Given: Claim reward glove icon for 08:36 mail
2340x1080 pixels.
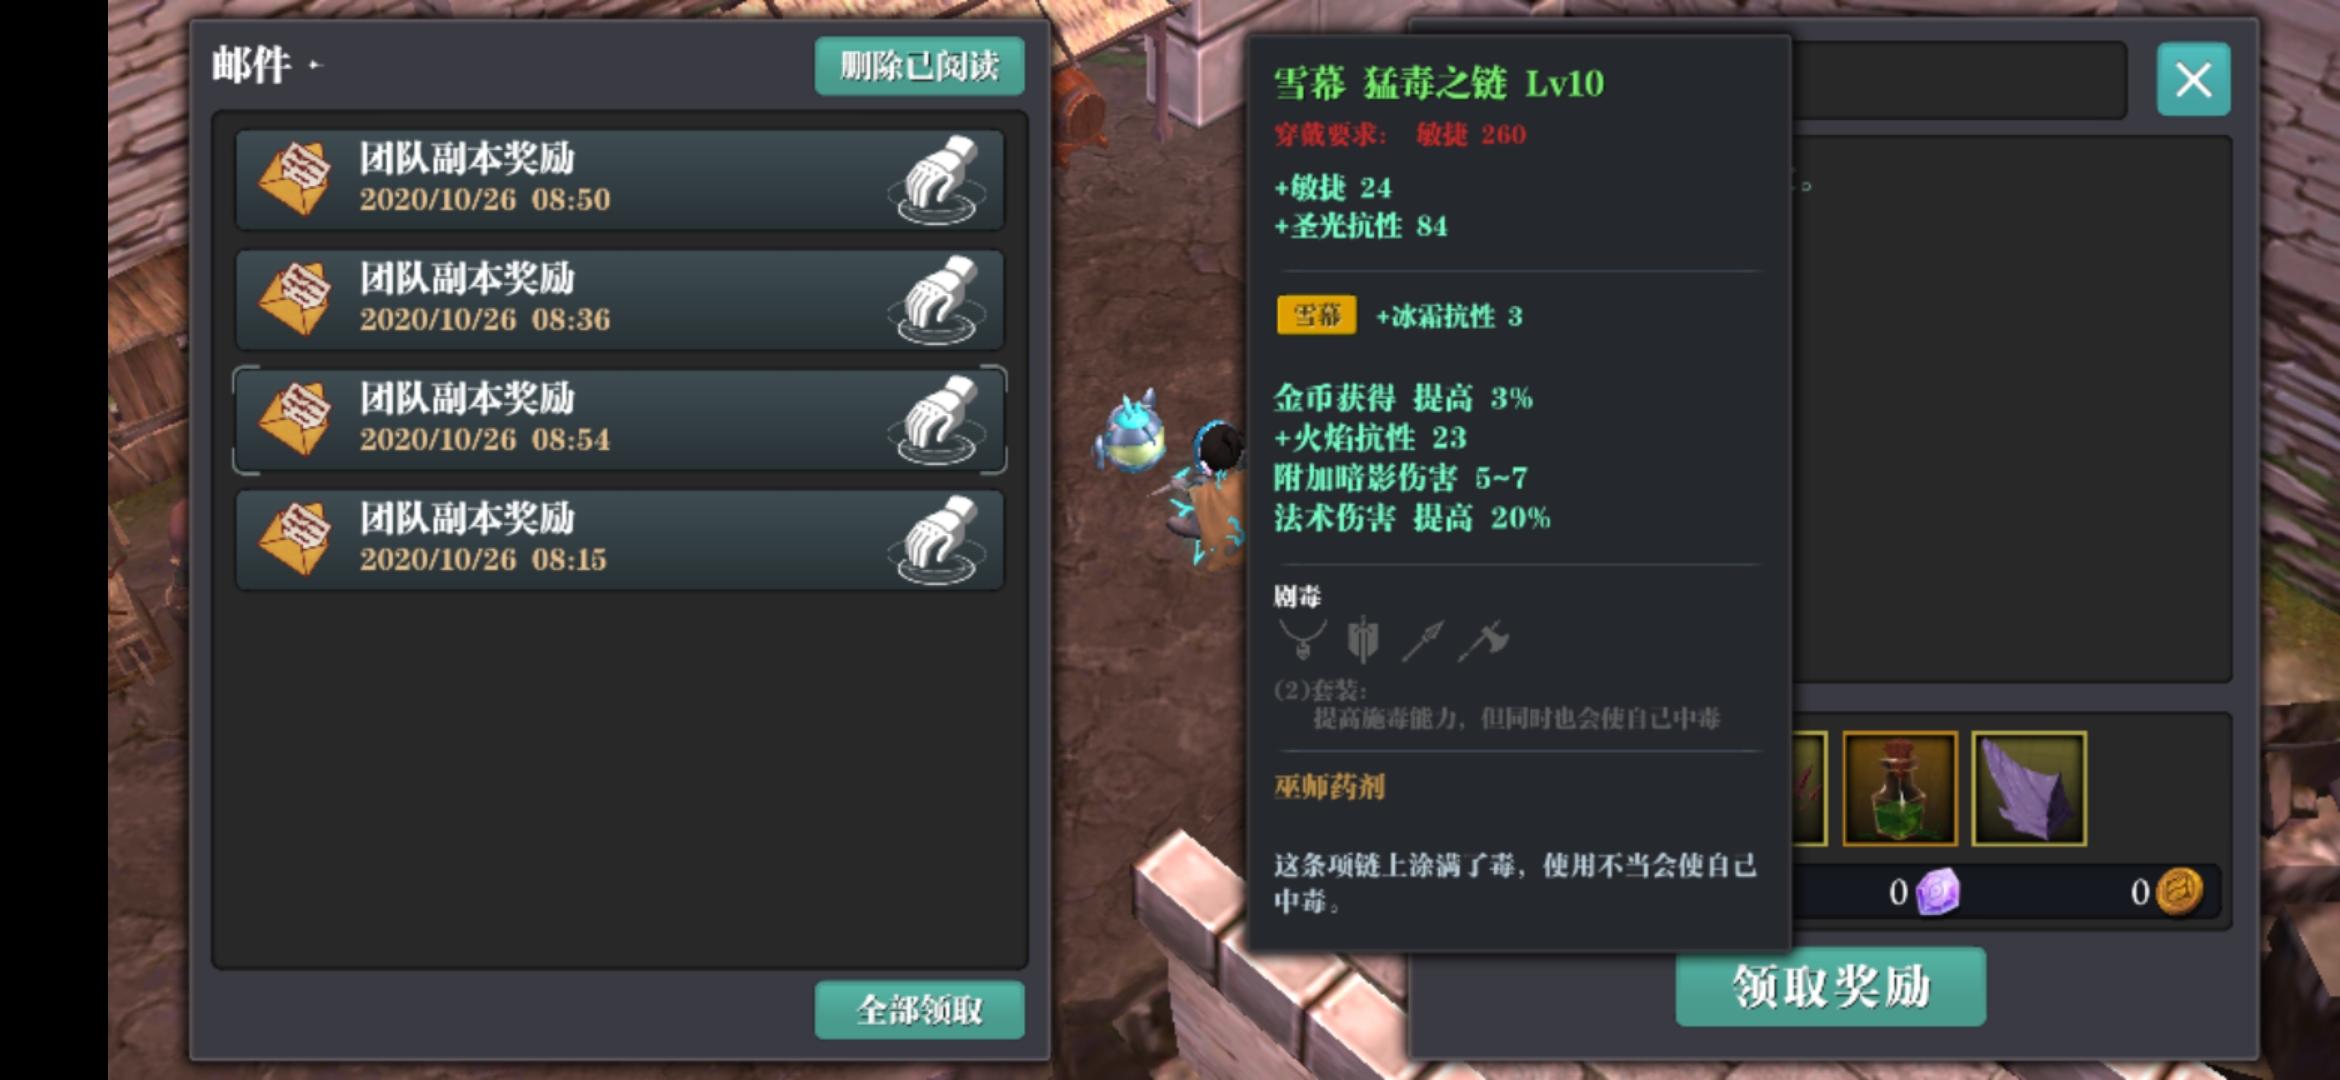Looking at the screenshot, I should click(937, 300).
